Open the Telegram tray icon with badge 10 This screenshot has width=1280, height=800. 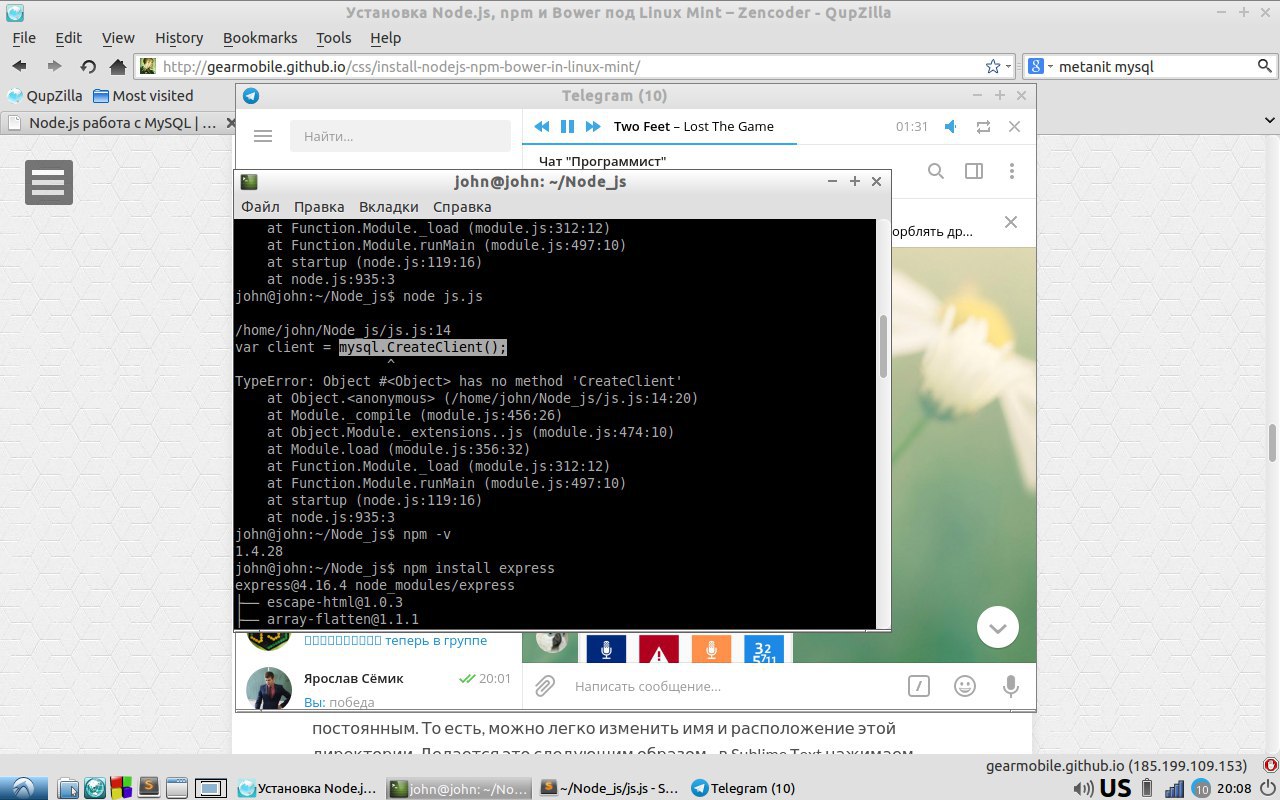(1202, 788)
